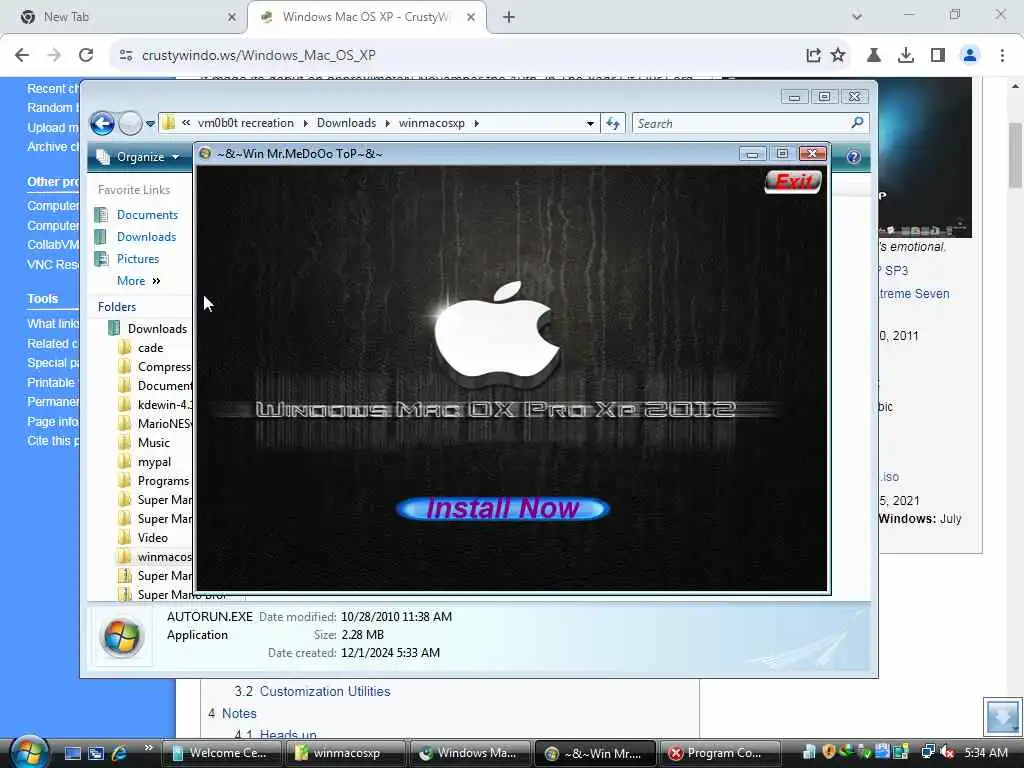
Task: Open Downloads favorite link
Action: click(146, 237)
